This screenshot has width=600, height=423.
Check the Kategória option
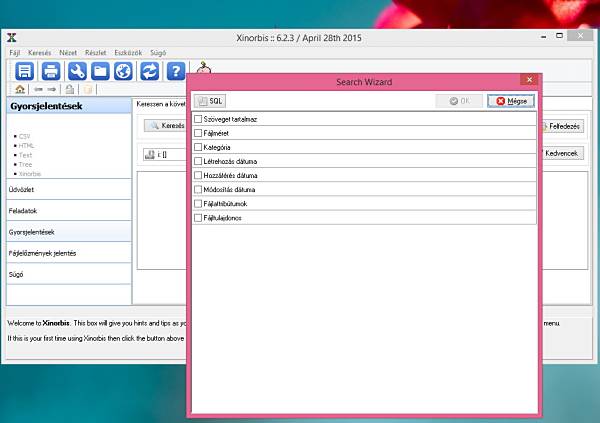click(x=198, y=147)
